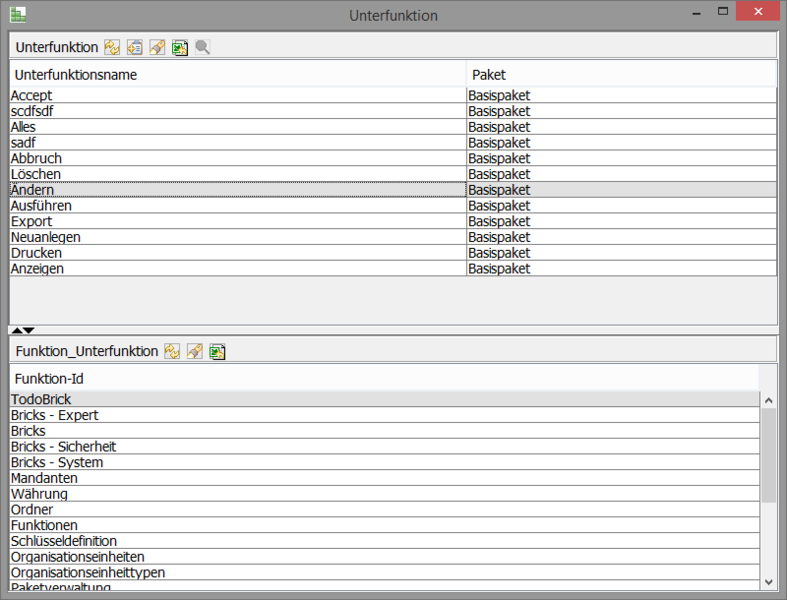Screen dimensions: 787x600
Task: Sort by the Unterfunktionsname column header
Action: tap(237, 75)
